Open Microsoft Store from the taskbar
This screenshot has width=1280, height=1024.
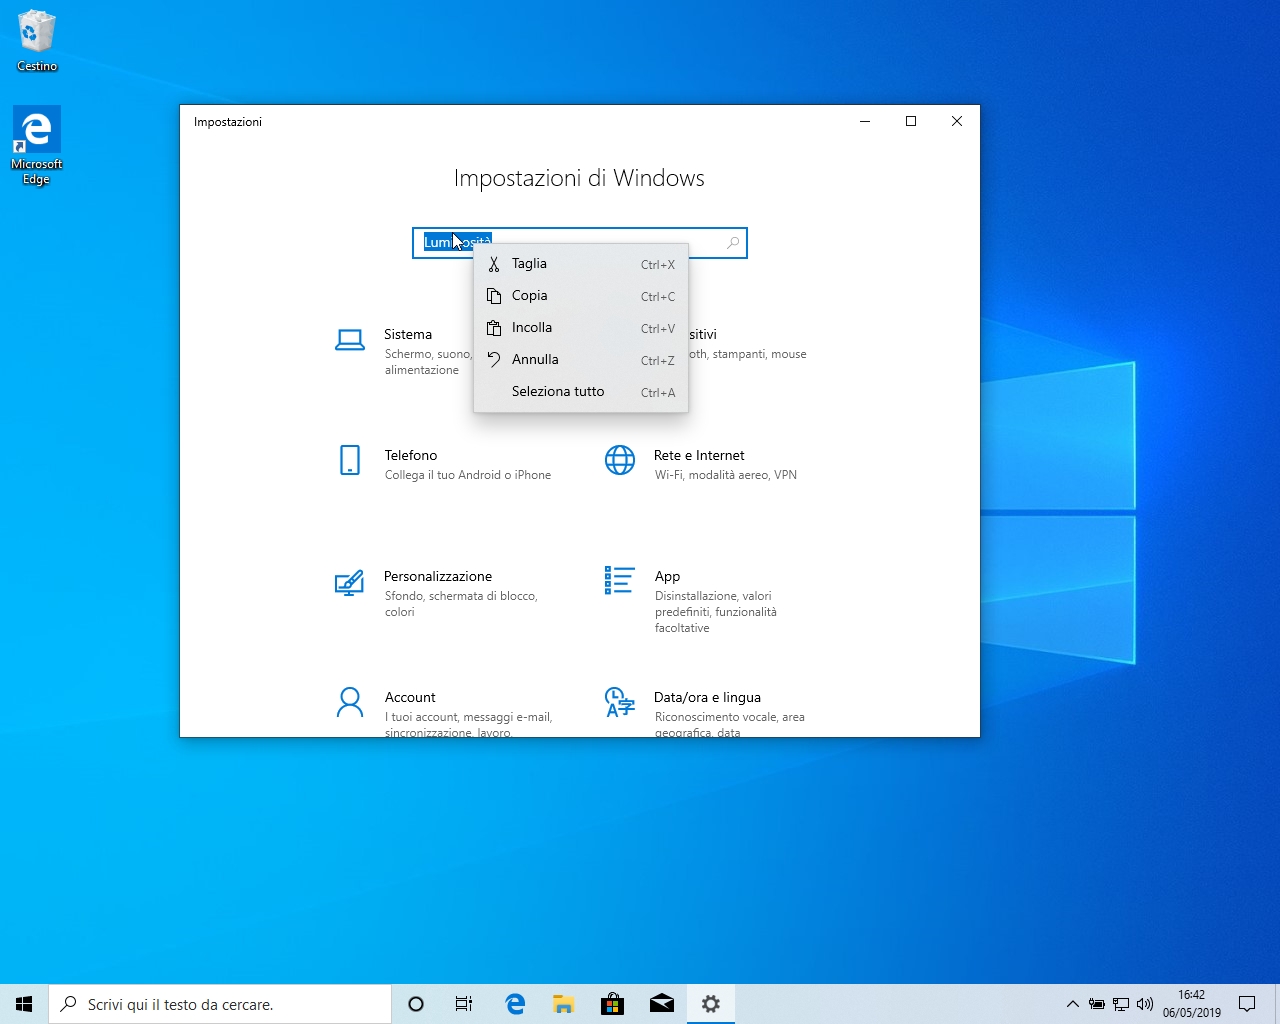coord(613,1004)
